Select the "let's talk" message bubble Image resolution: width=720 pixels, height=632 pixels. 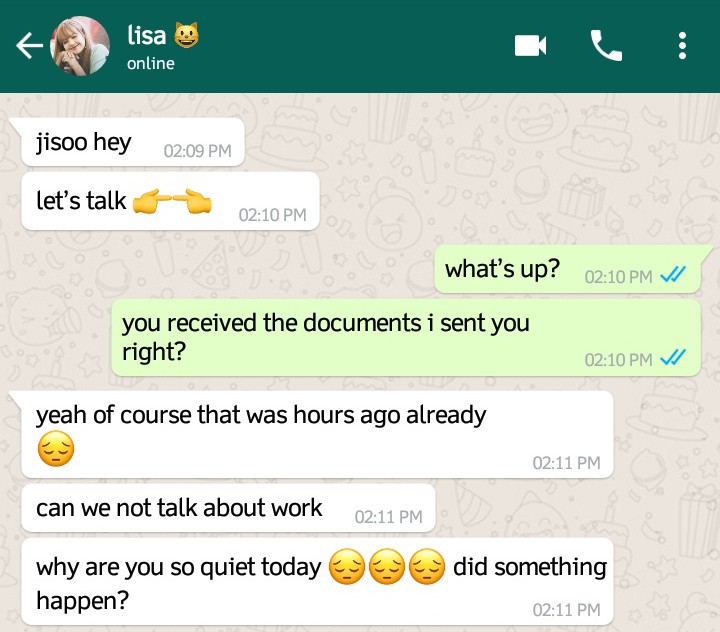(170, 201)
